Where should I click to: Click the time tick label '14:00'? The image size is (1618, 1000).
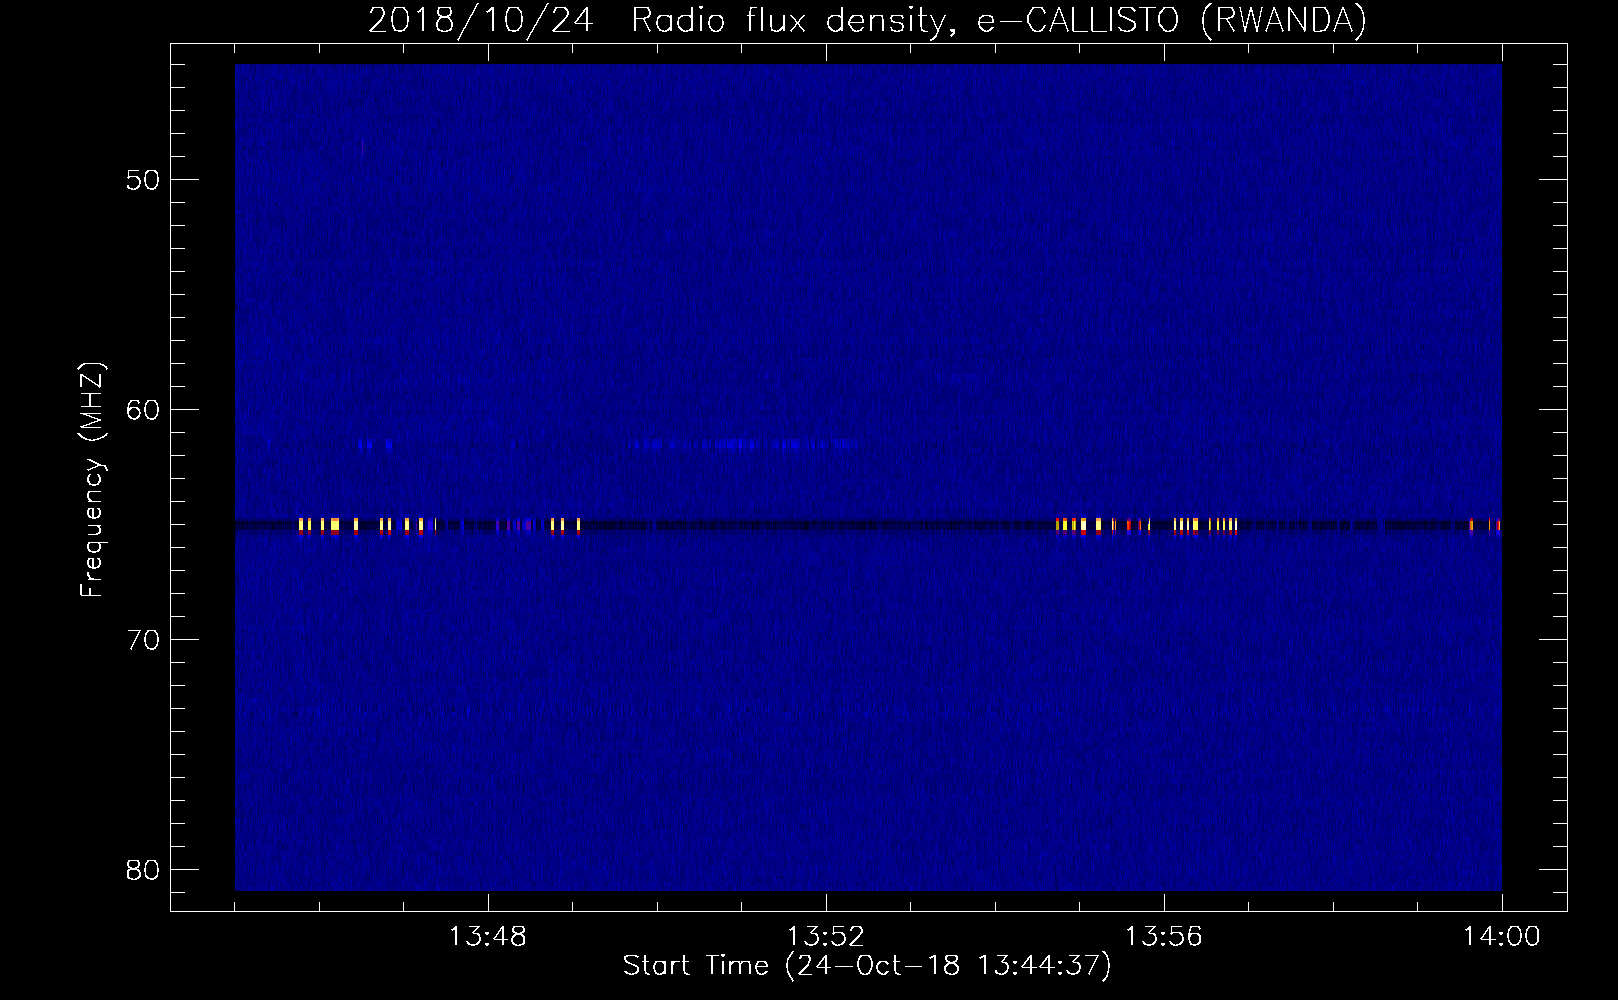point(1502,937)
